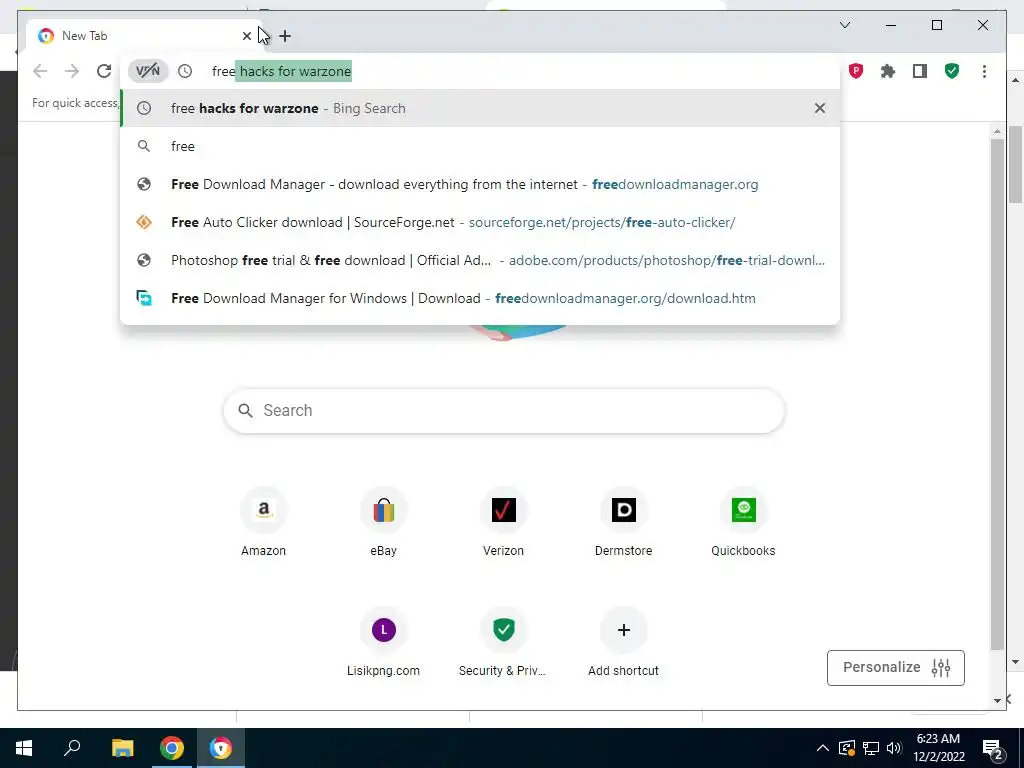Open the Dermstore shortcut

(x=624, y=522)
